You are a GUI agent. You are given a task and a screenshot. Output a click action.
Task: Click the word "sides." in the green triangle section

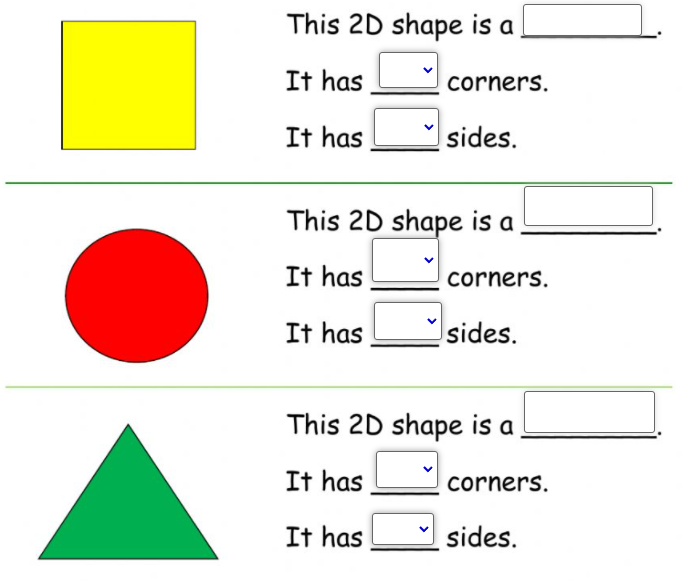pos(482,538)
